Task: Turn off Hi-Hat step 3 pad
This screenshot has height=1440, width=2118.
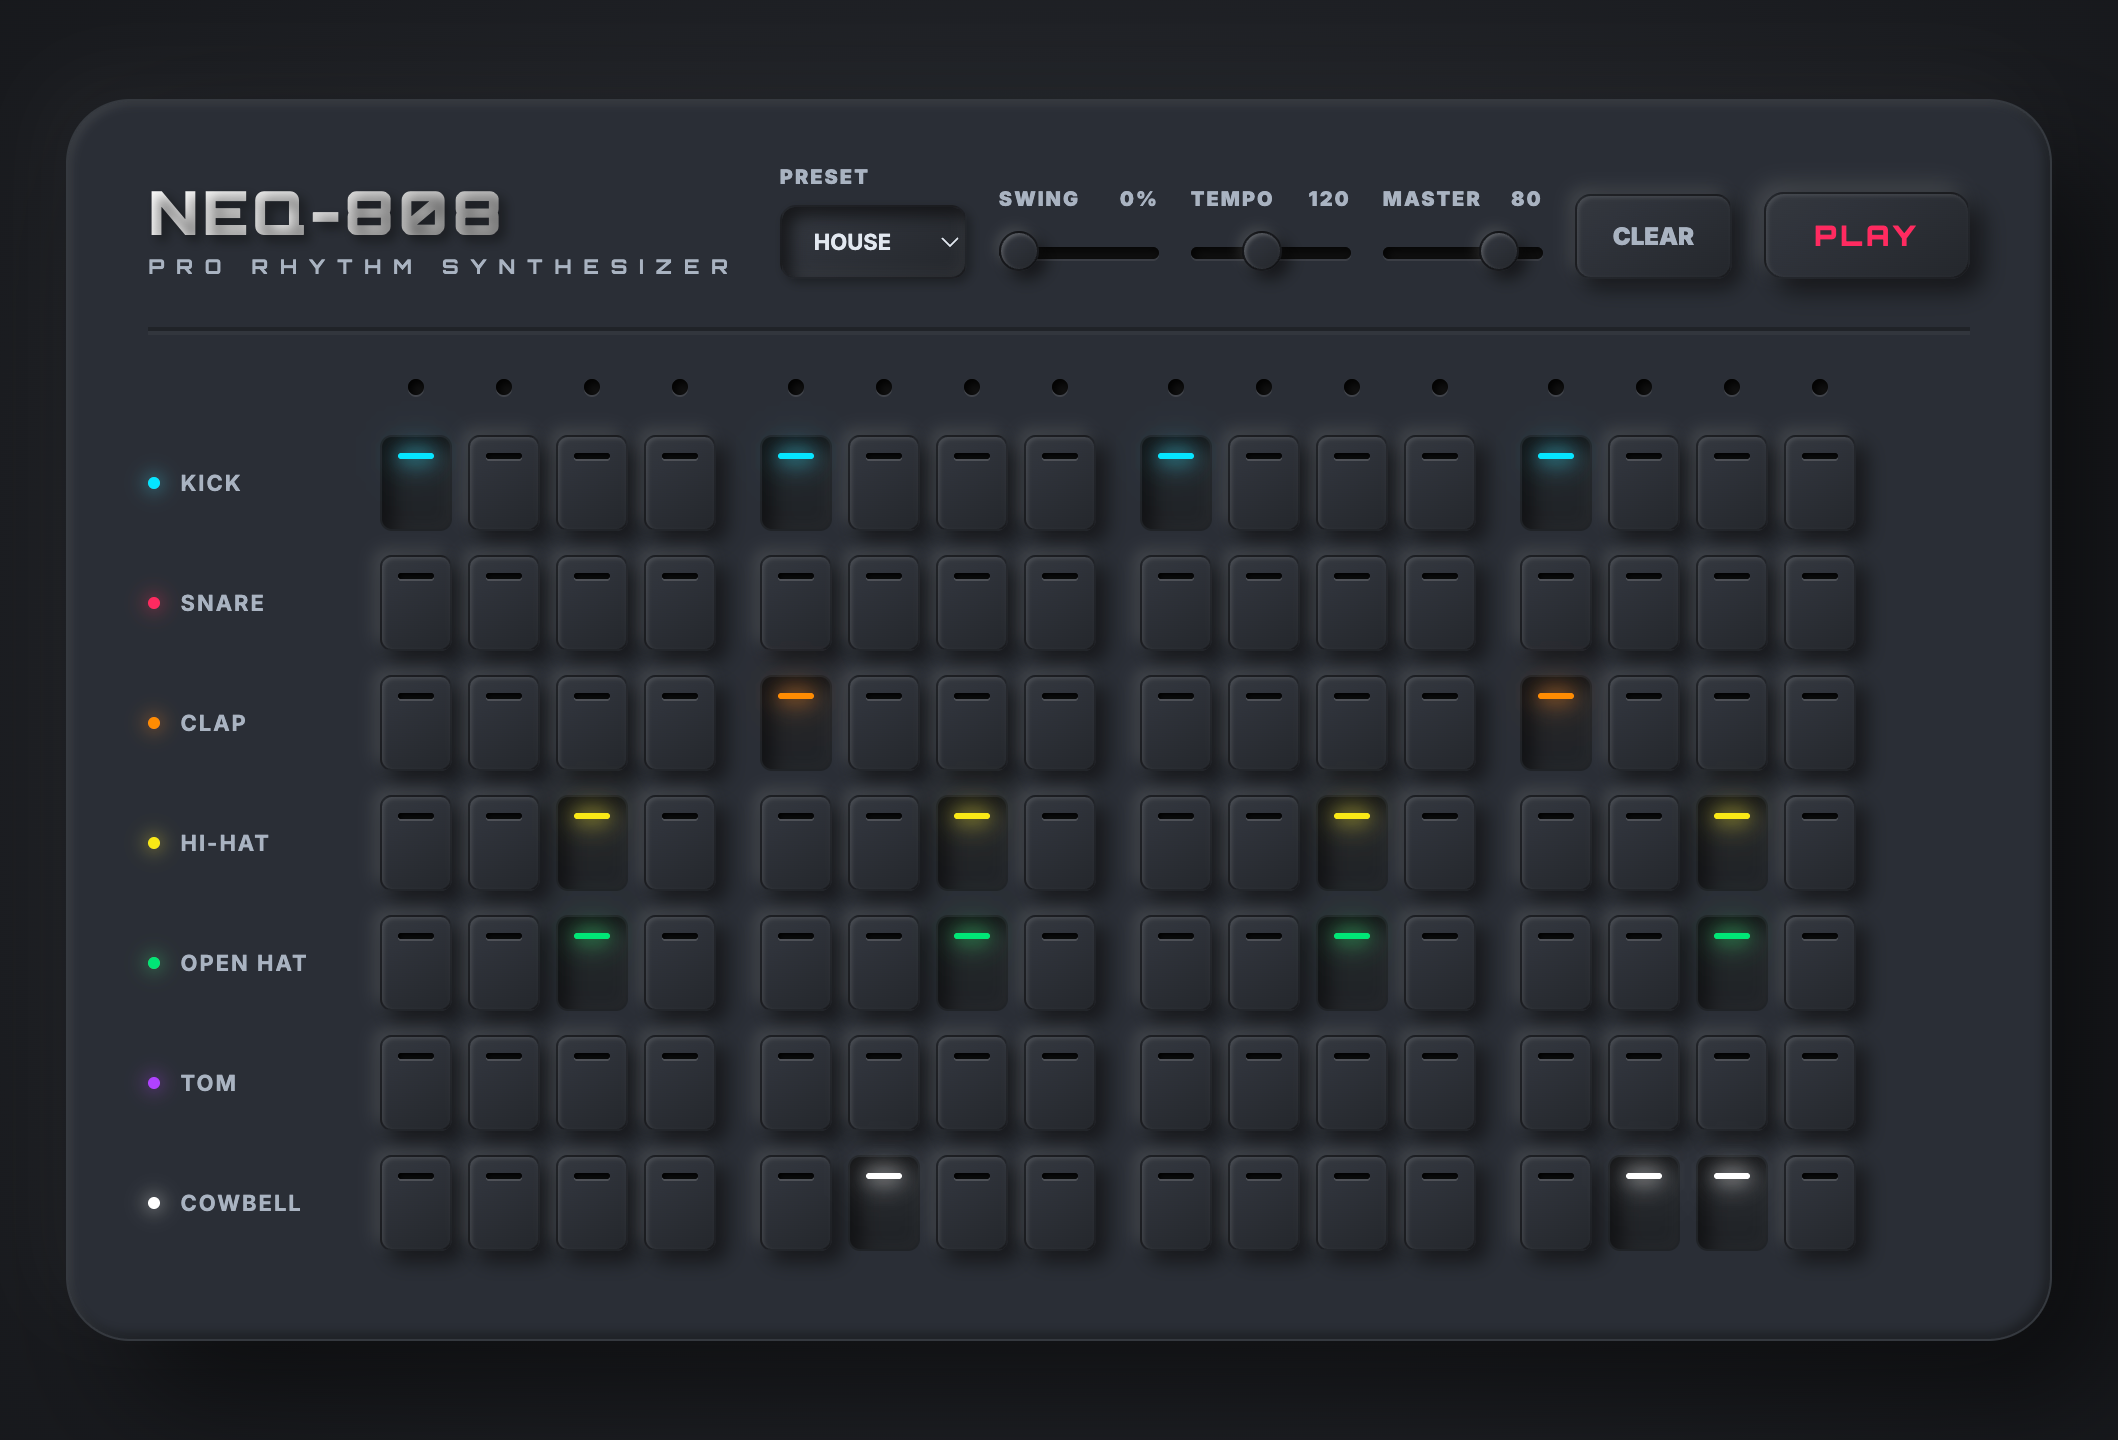Action: [x=592, y=843]
